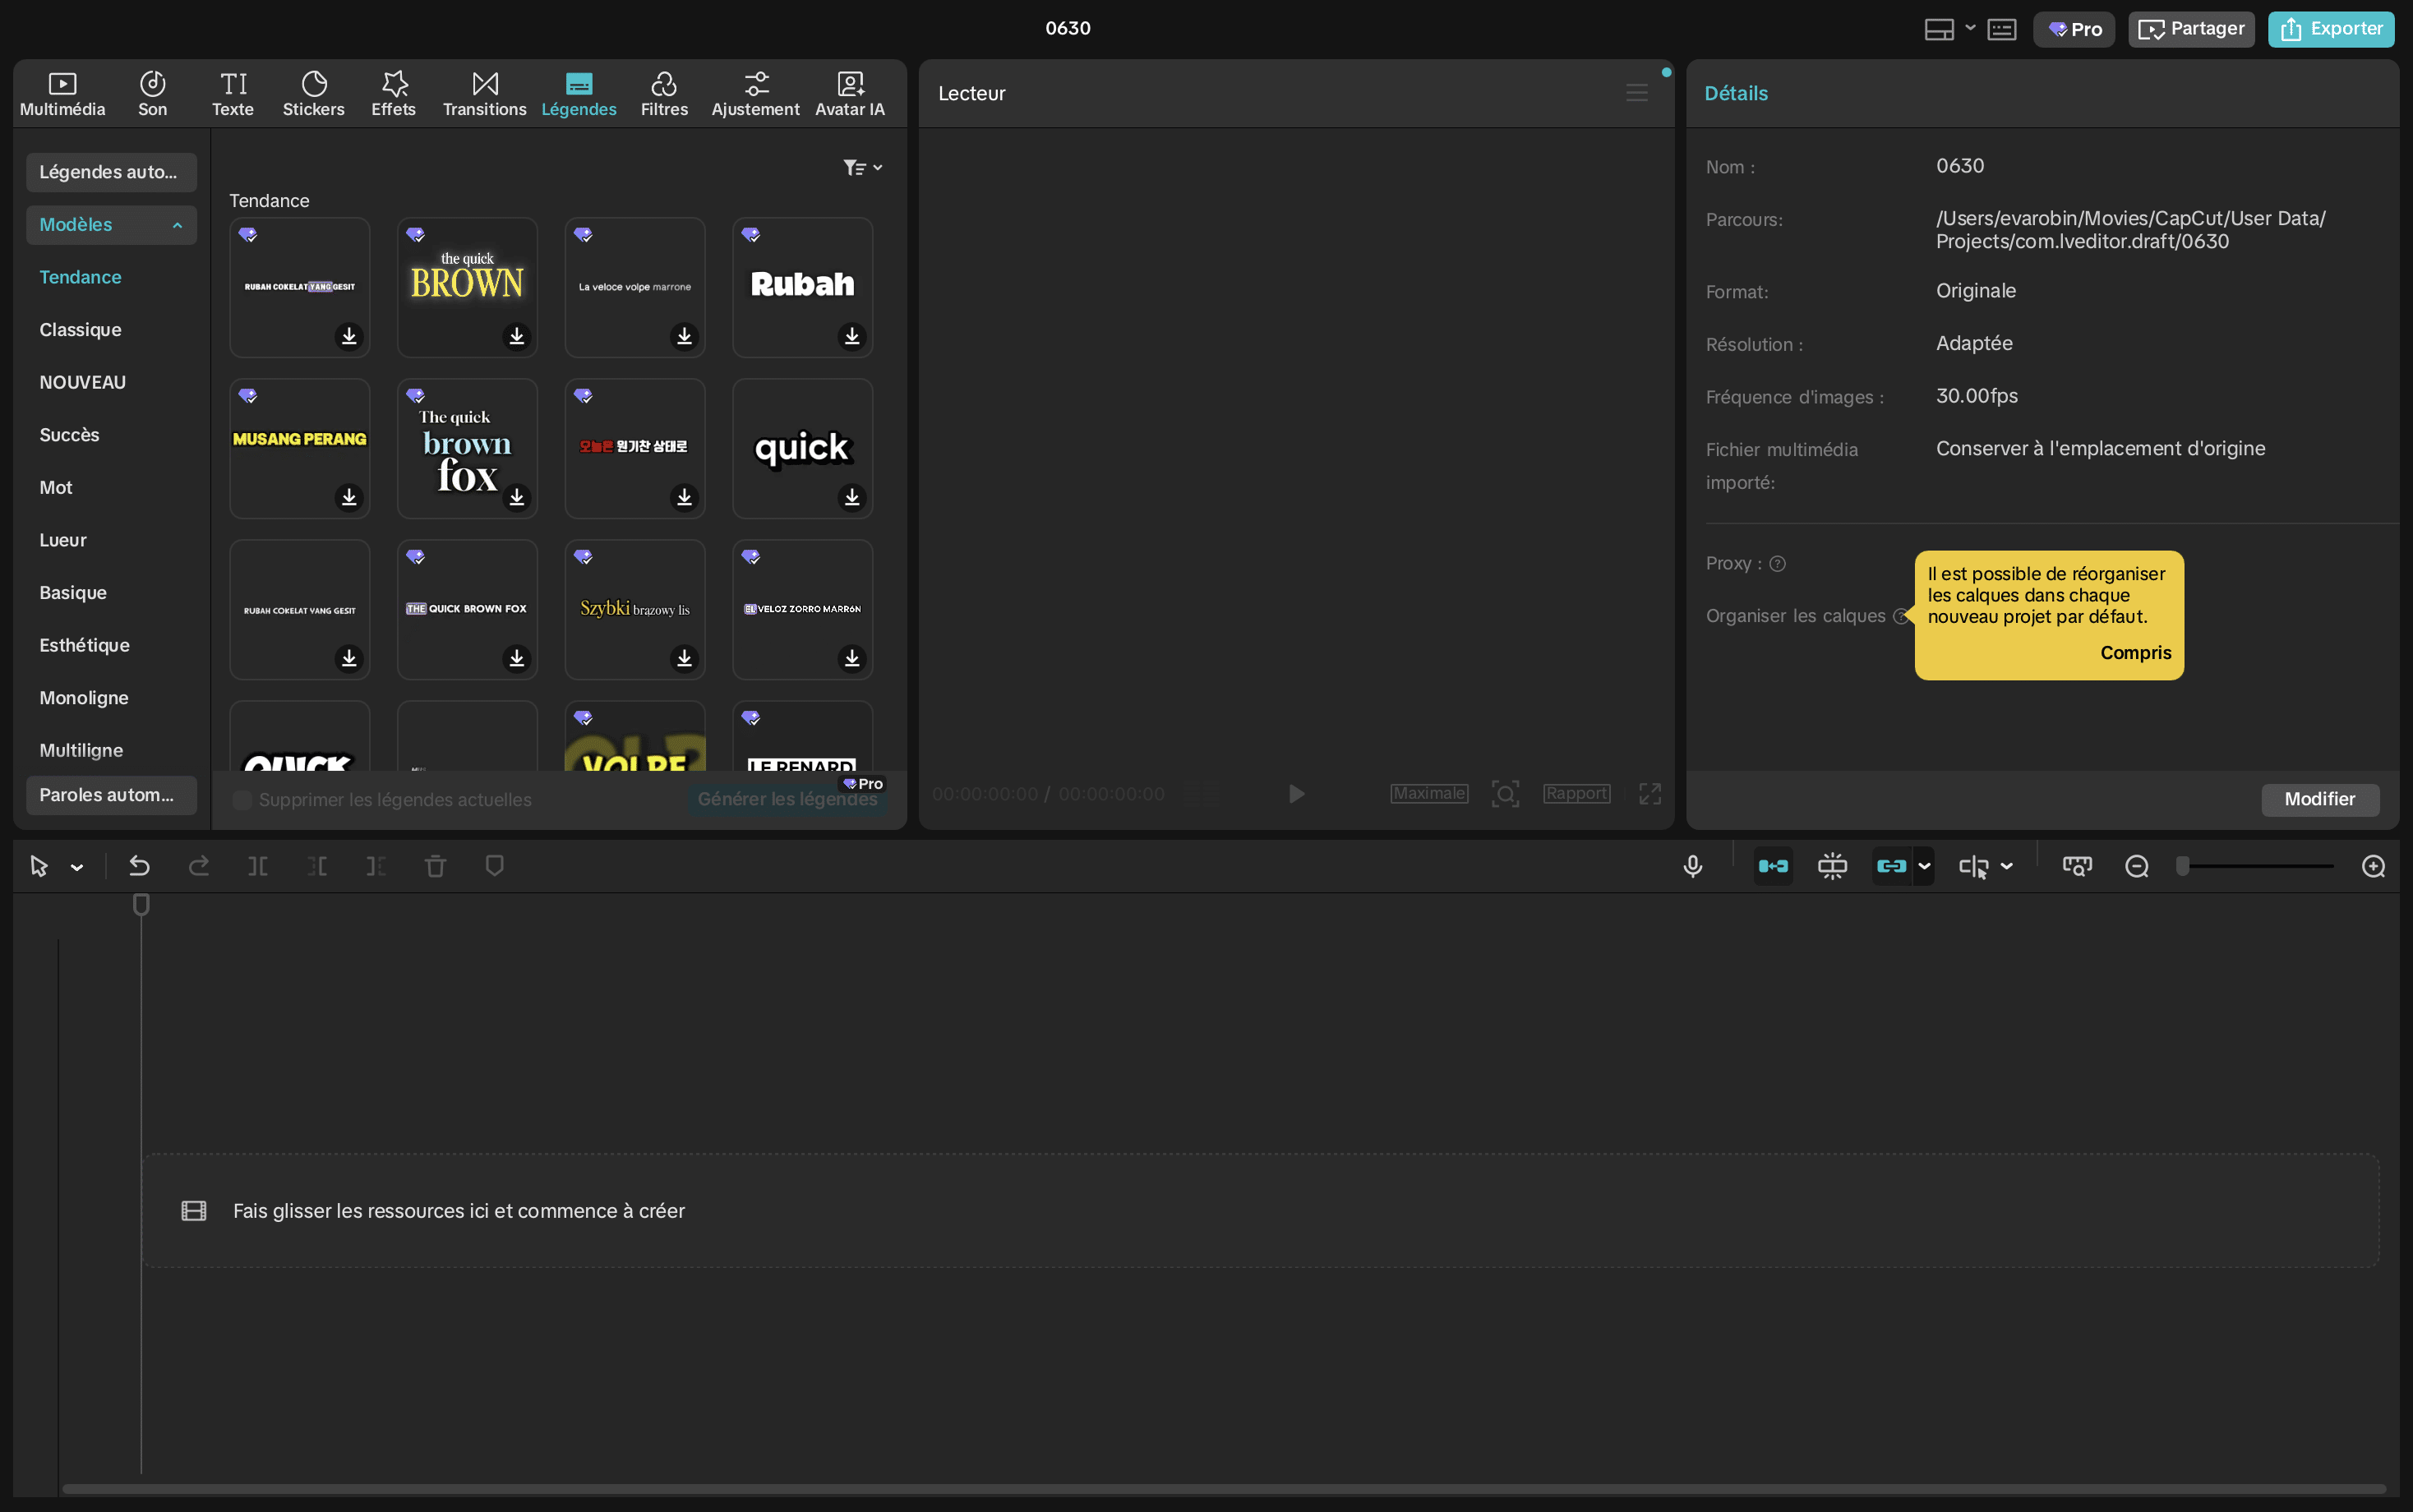Click the Pro upgrade button
2413x1512 pixels.
coord(2074,29)
